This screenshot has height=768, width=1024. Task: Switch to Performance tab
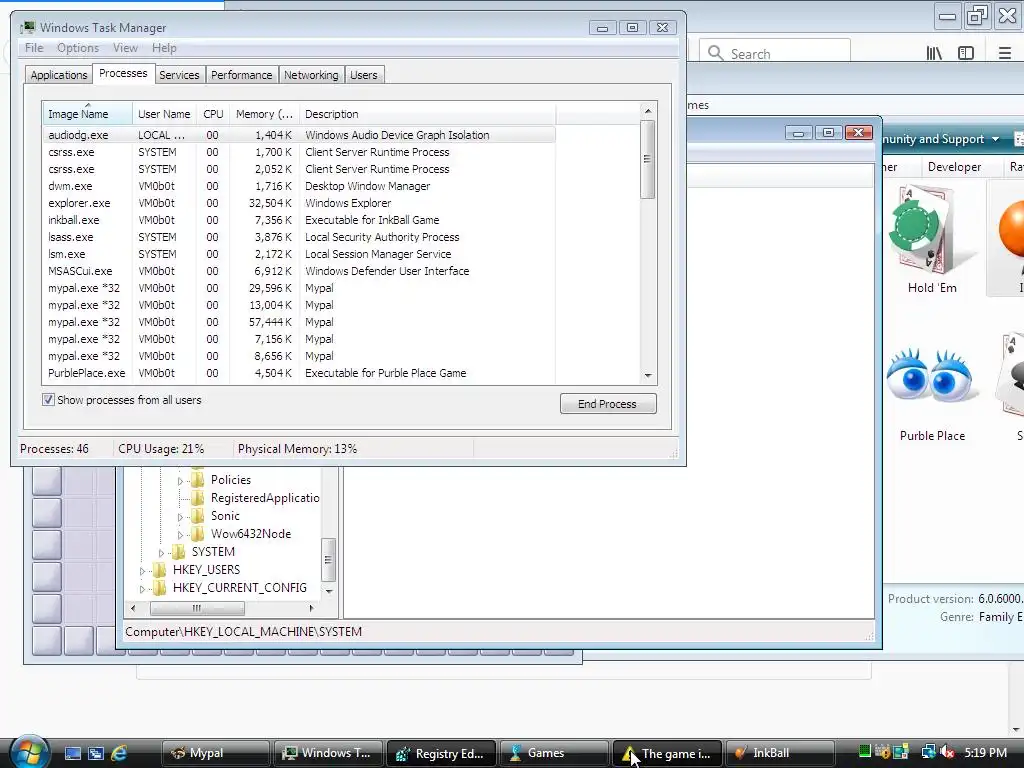tap(242, 75)
